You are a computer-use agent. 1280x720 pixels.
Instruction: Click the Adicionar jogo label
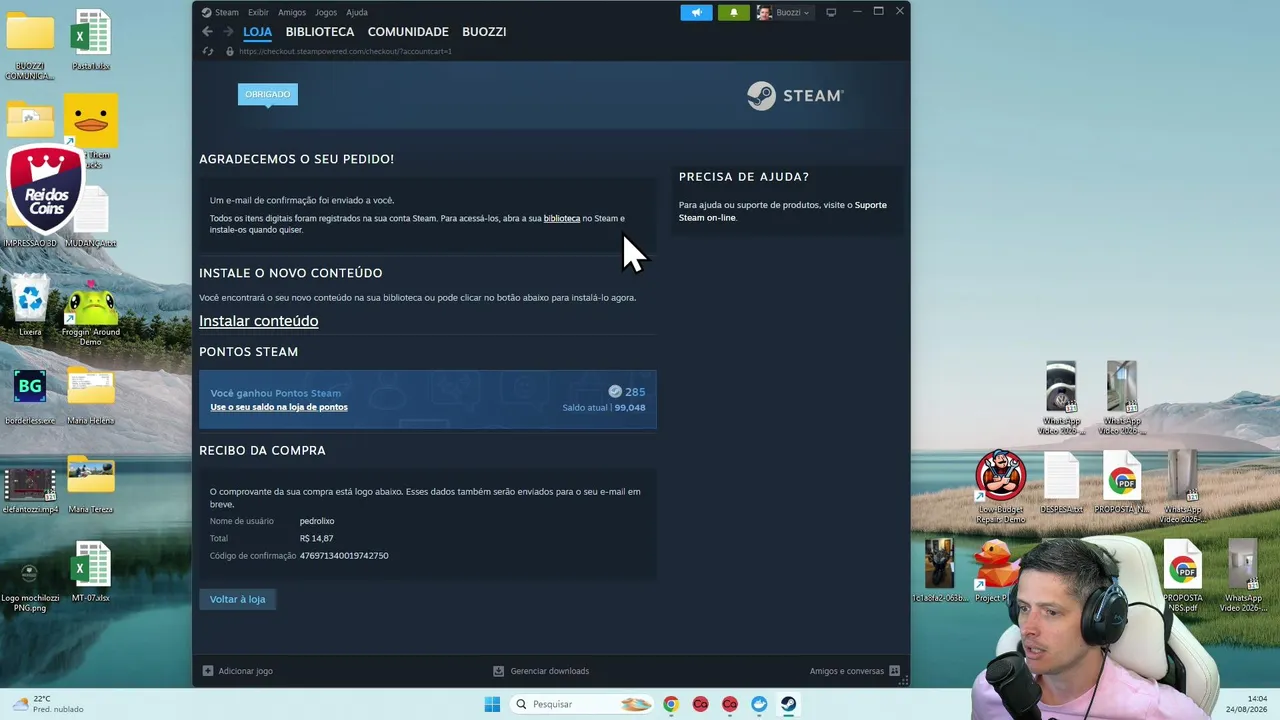click(246, 671)
